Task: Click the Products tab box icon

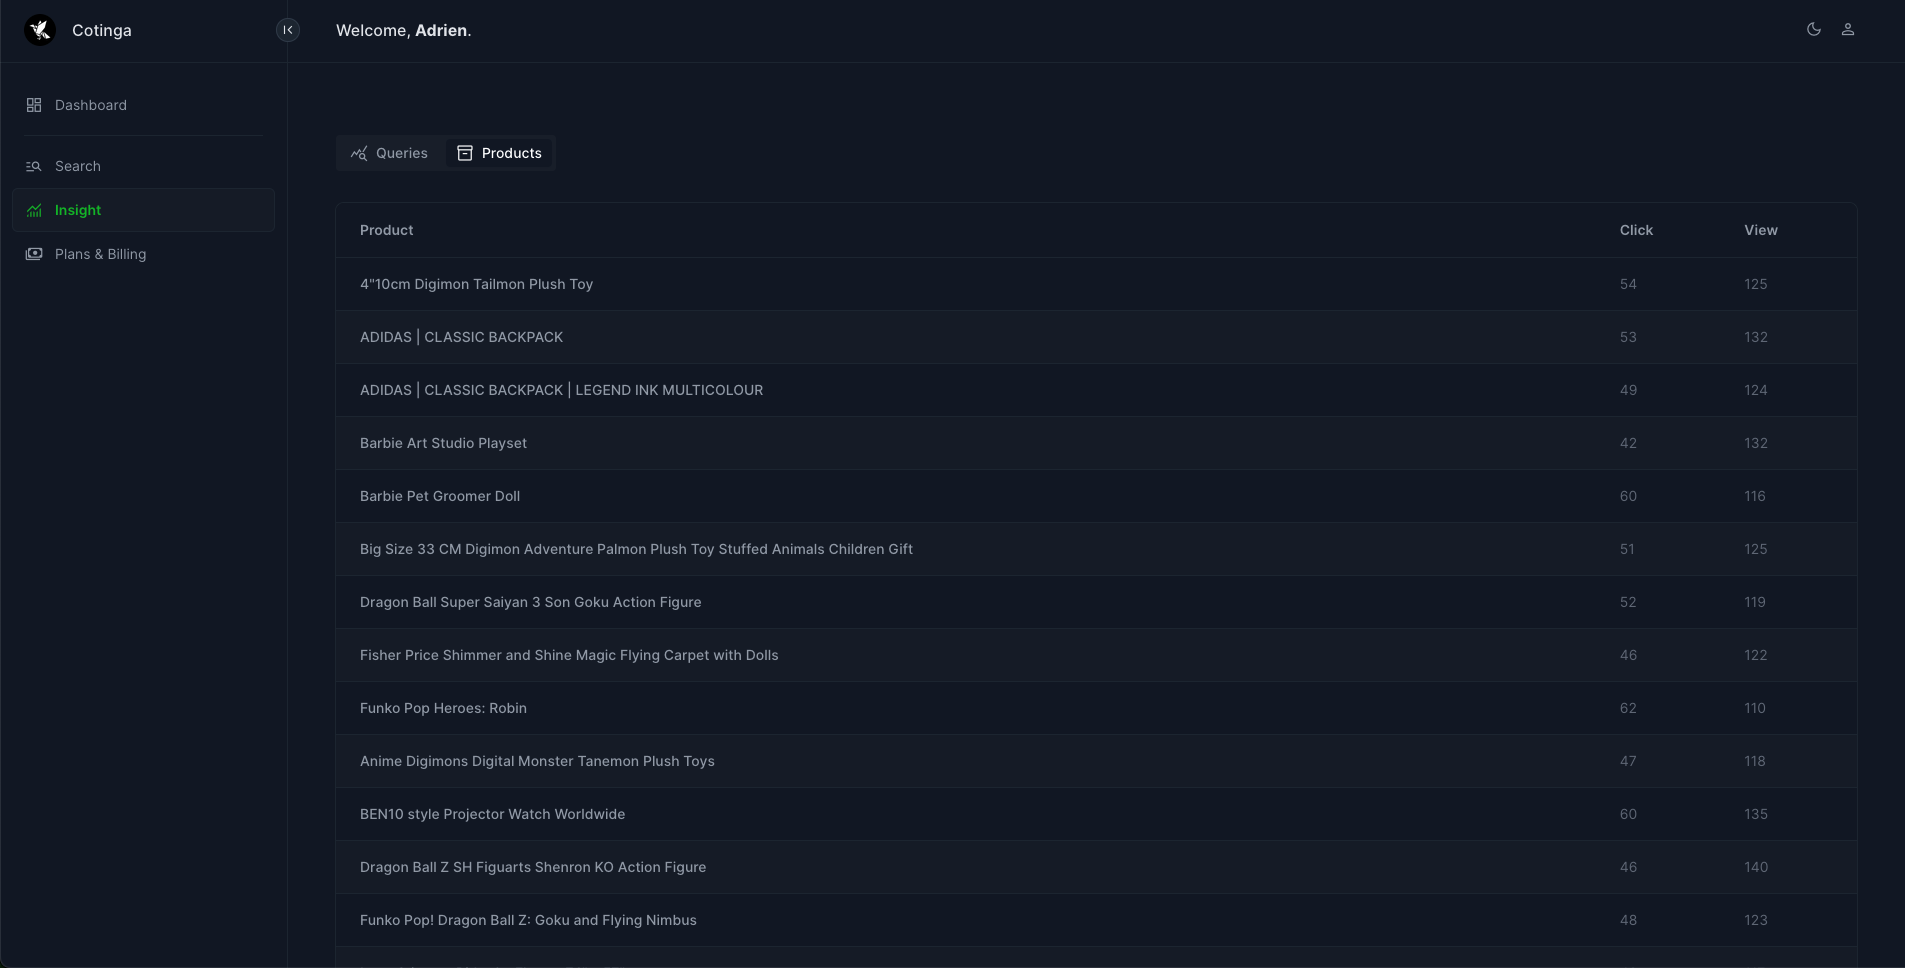Action: coord(465,153)
